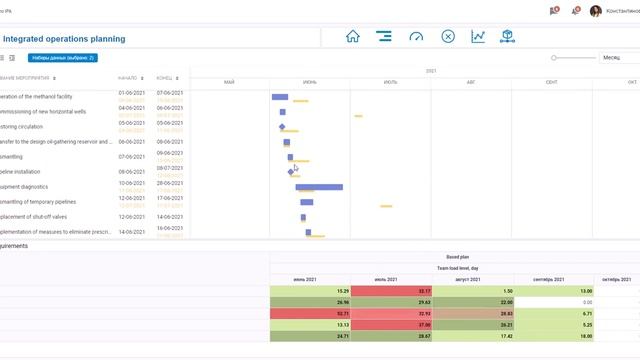The height and width of the screenshot is (360, 640).
Task: Select the equipment diagnostics activity row
Action: point(94,187)
